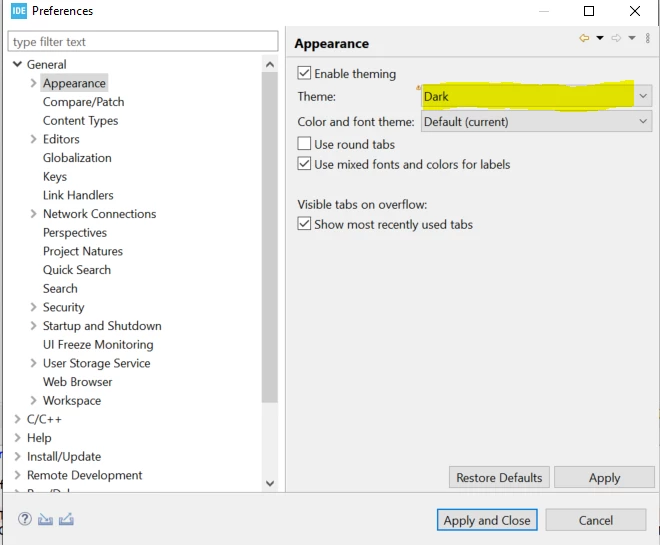
Task: Open the Perspectives preferences page
Action: pos(75,232)
